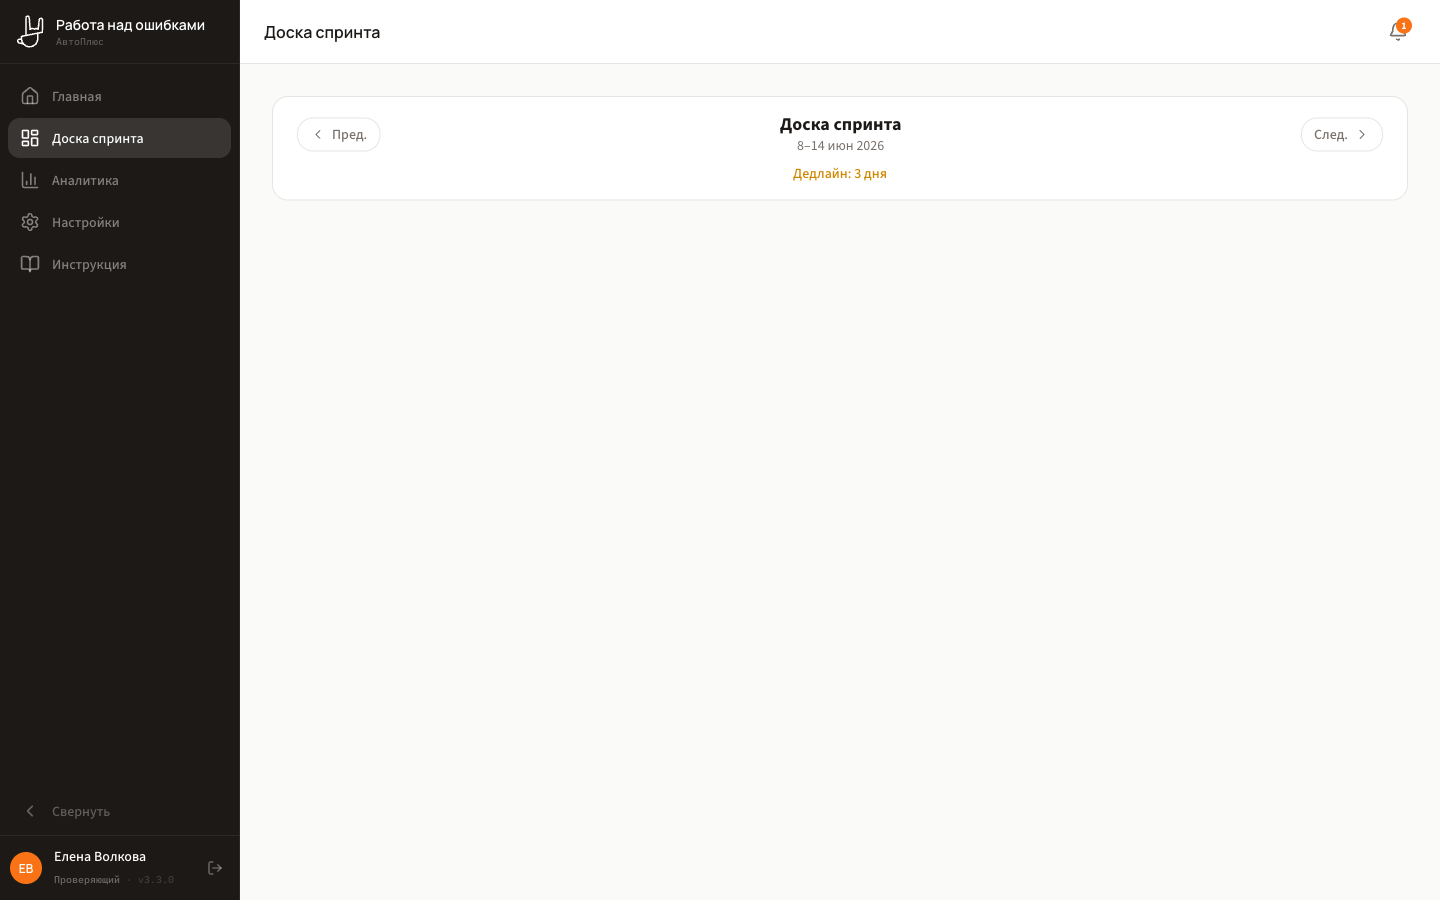The image size is (1440, 900).
Task: Go to previous sprint with Пред.
Action: tap(338, 134)
